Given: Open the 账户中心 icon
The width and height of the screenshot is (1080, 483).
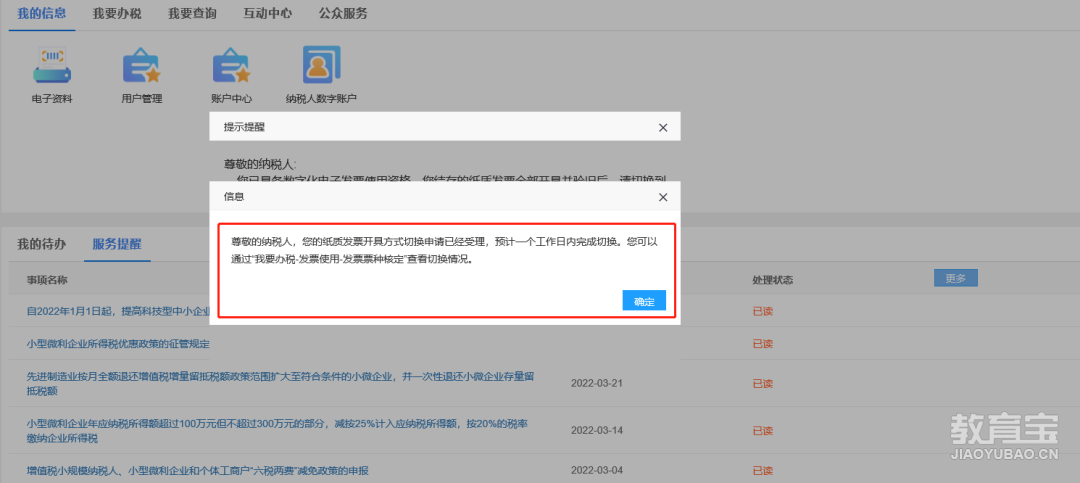Looking at the screenshot, I should (231, 74).
